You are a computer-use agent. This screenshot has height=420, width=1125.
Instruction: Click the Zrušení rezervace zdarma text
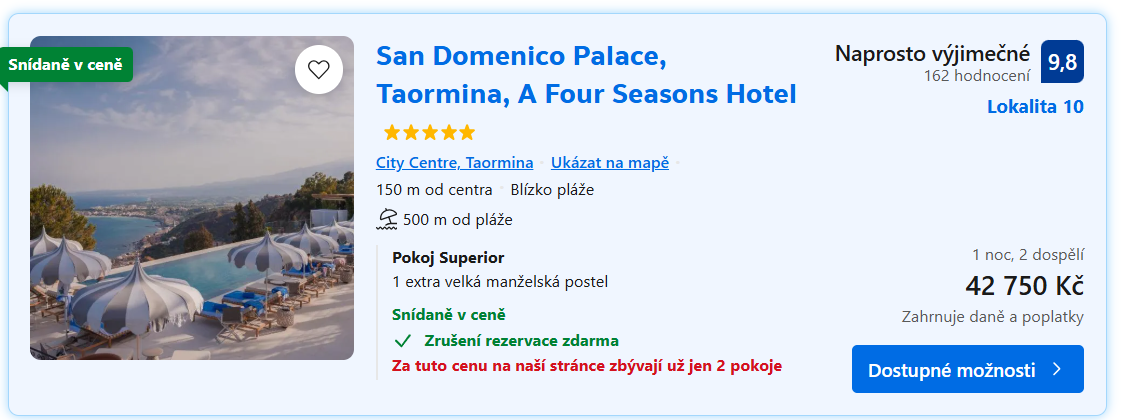click(x=521, y=340)
